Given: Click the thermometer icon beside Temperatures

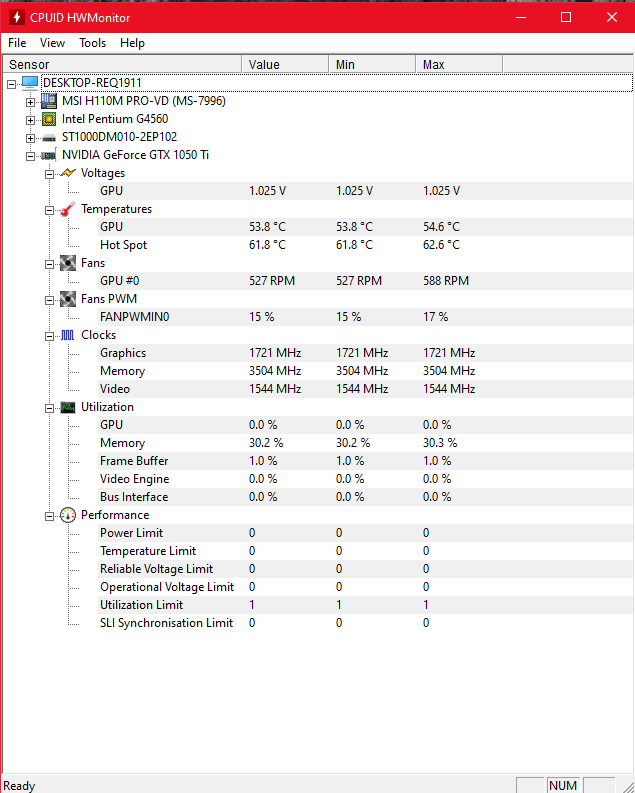Looking at the screenshot, I should pos(68,209).
